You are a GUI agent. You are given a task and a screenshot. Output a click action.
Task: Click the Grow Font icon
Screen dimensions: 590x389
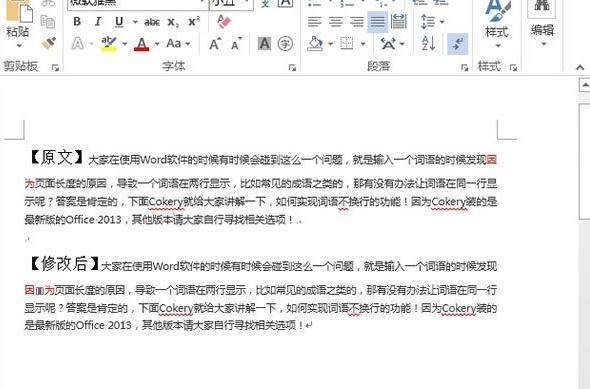click(215, 44)
